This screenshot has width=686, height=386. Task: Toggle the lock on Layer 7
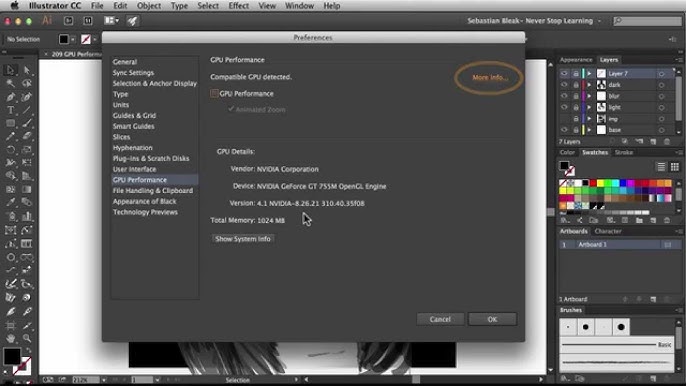(x=576, y=74)
